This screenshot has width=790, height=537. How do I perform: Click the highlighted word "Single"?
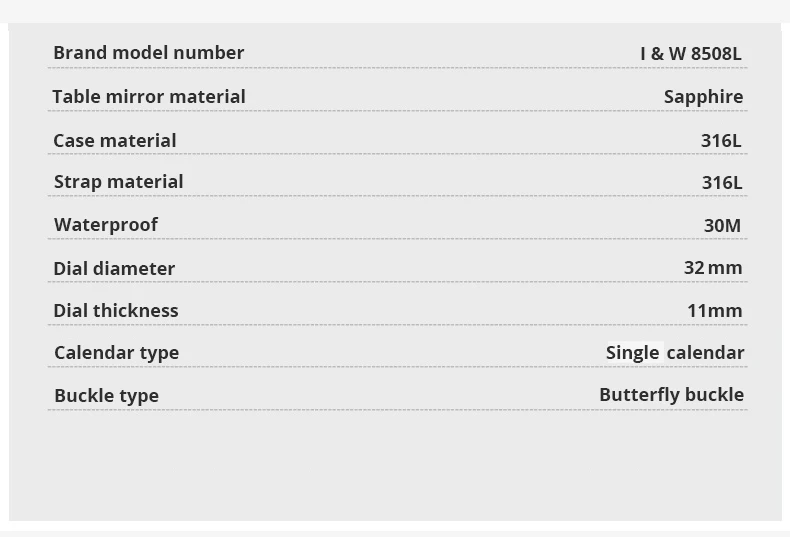pos(632,353)
